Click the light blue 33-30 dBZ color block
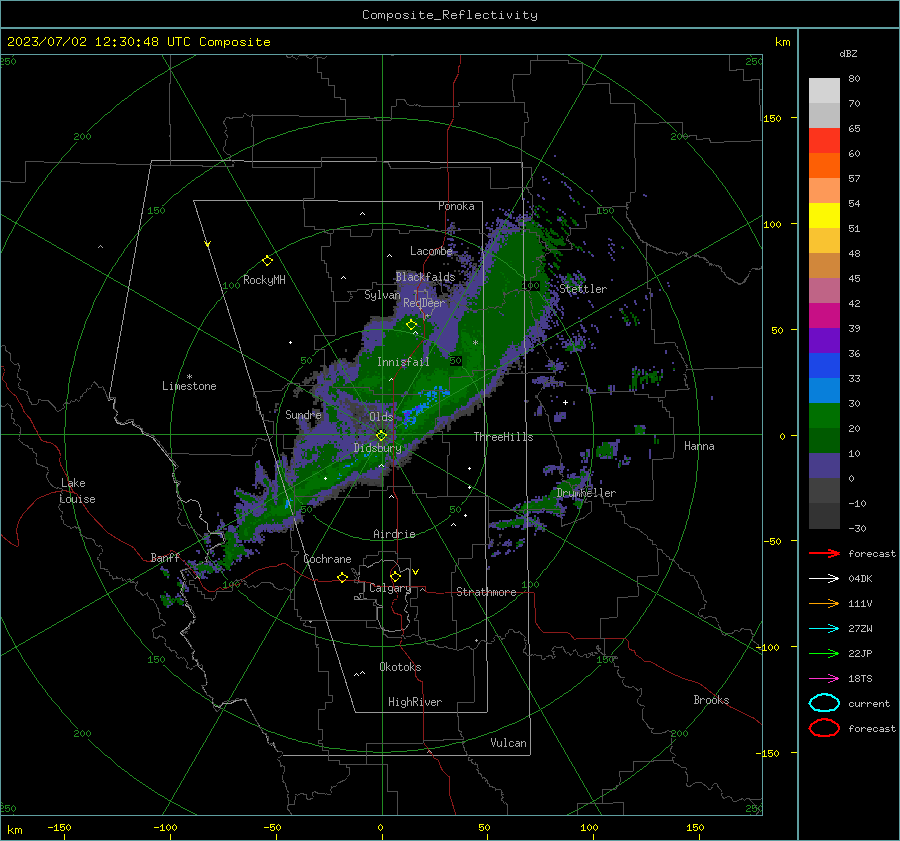This screenshot has width=900, height=841. [x=824, y=390]
